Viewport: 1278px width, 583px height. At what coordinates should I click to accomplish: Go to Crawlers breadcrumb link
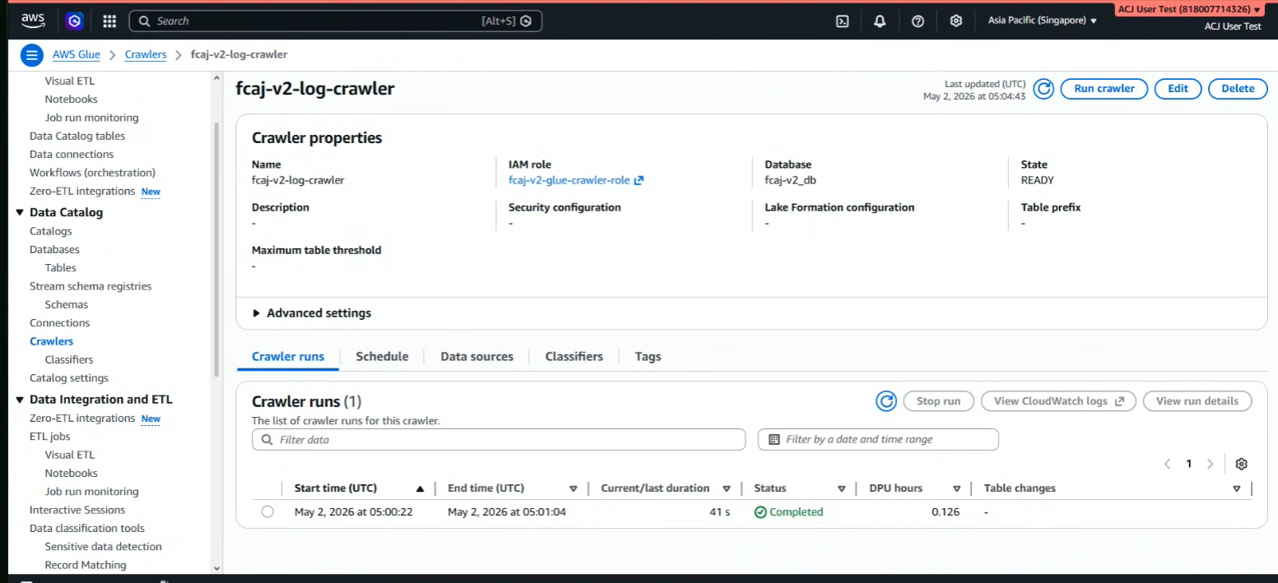pos(146,55)
